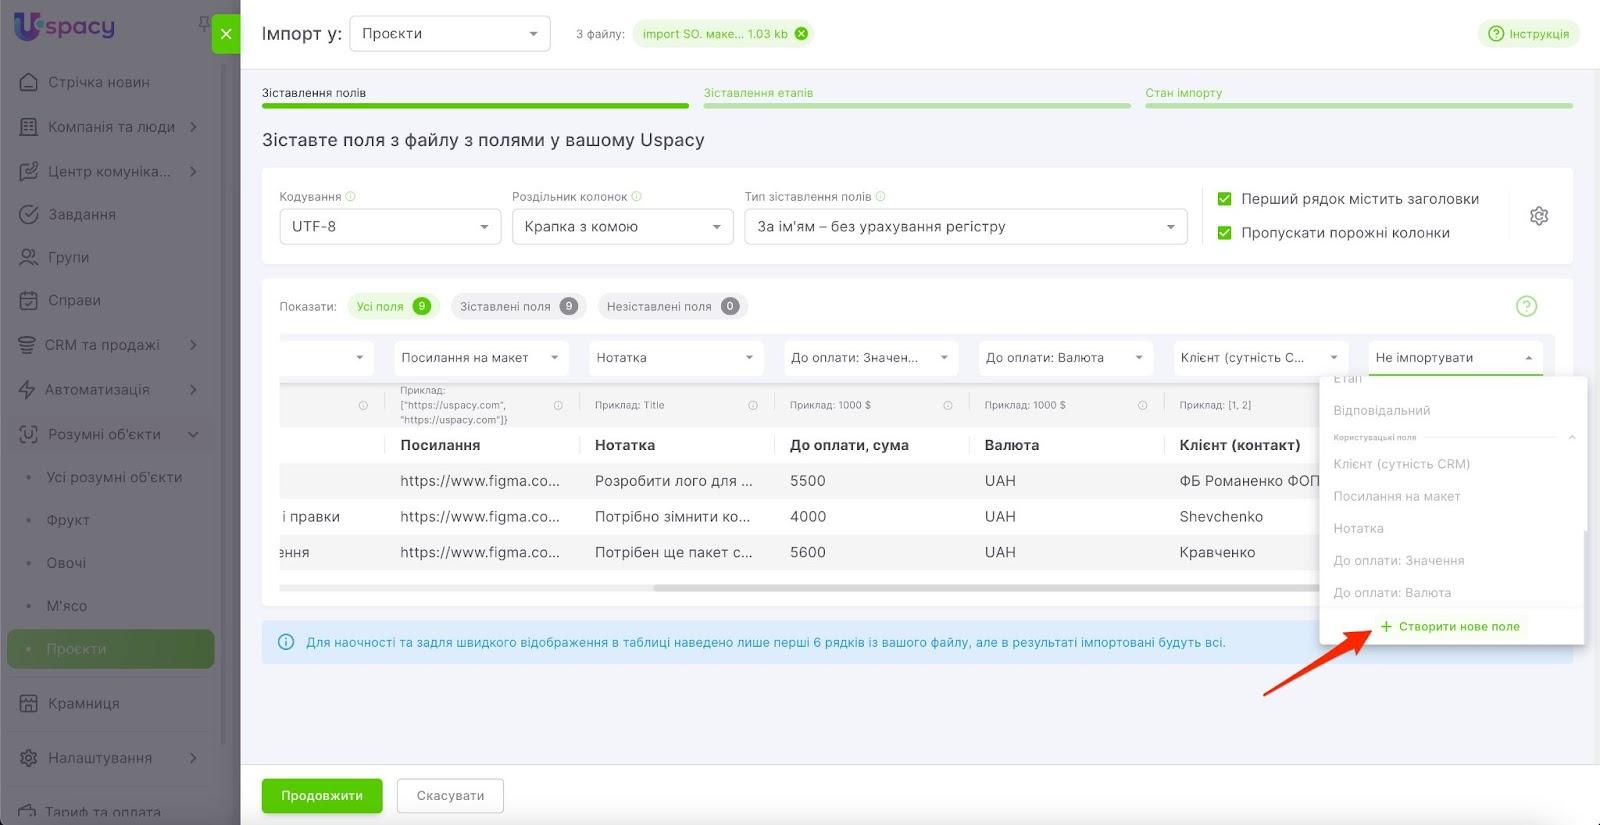Select Нотатка option in dropdown list
The width and height of the screenshot is (1600, 825).
tap(1358, 528)
